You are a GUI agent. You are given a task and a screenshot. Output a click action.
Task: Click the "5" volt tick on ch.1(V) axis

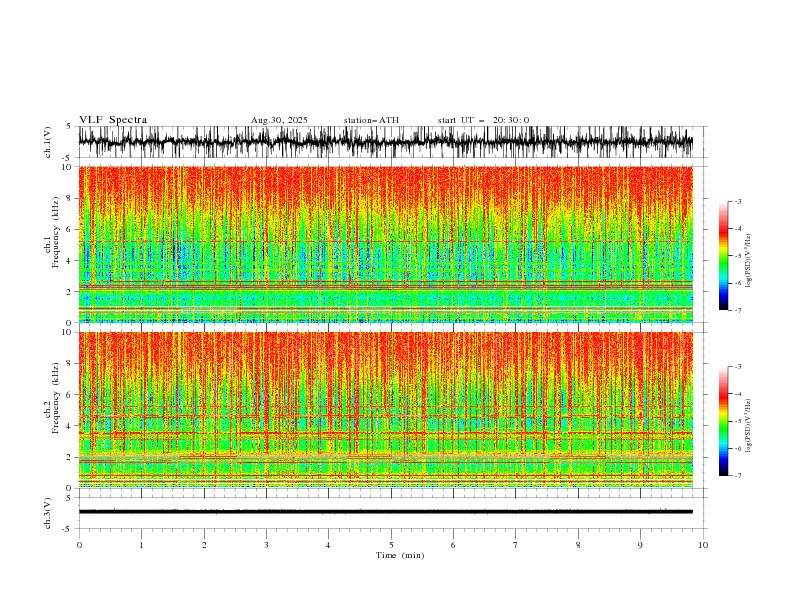[70, 127]
